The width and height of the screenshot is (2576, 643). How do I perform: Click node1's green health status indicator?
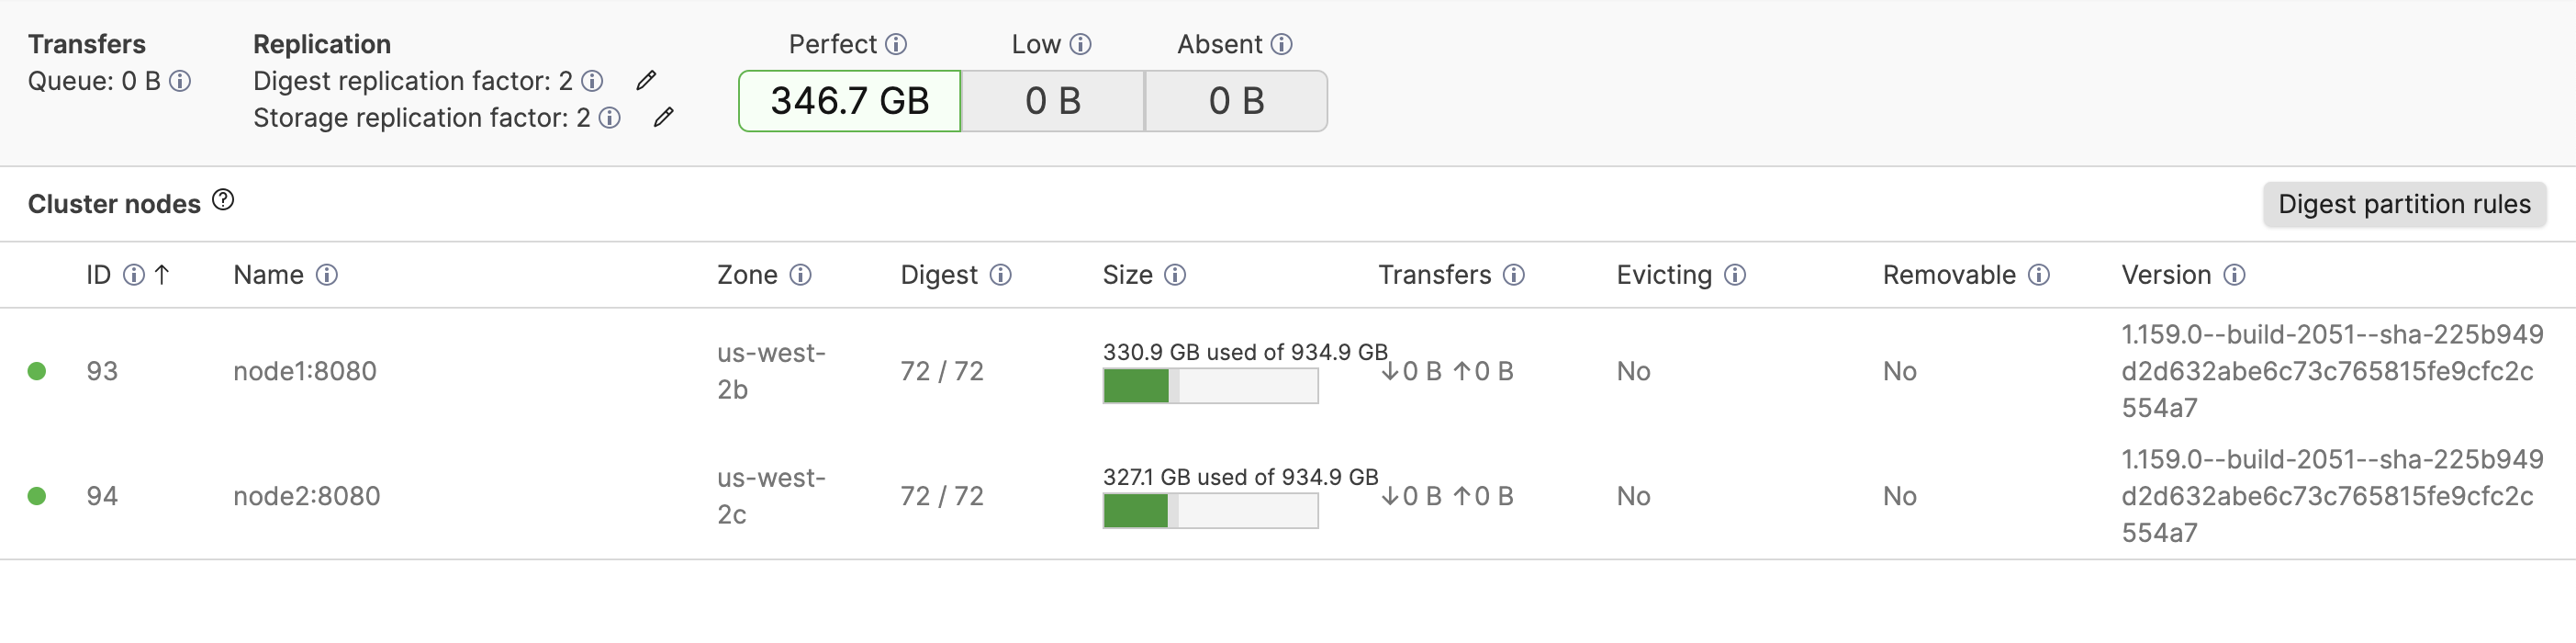[x=38, y=371]
